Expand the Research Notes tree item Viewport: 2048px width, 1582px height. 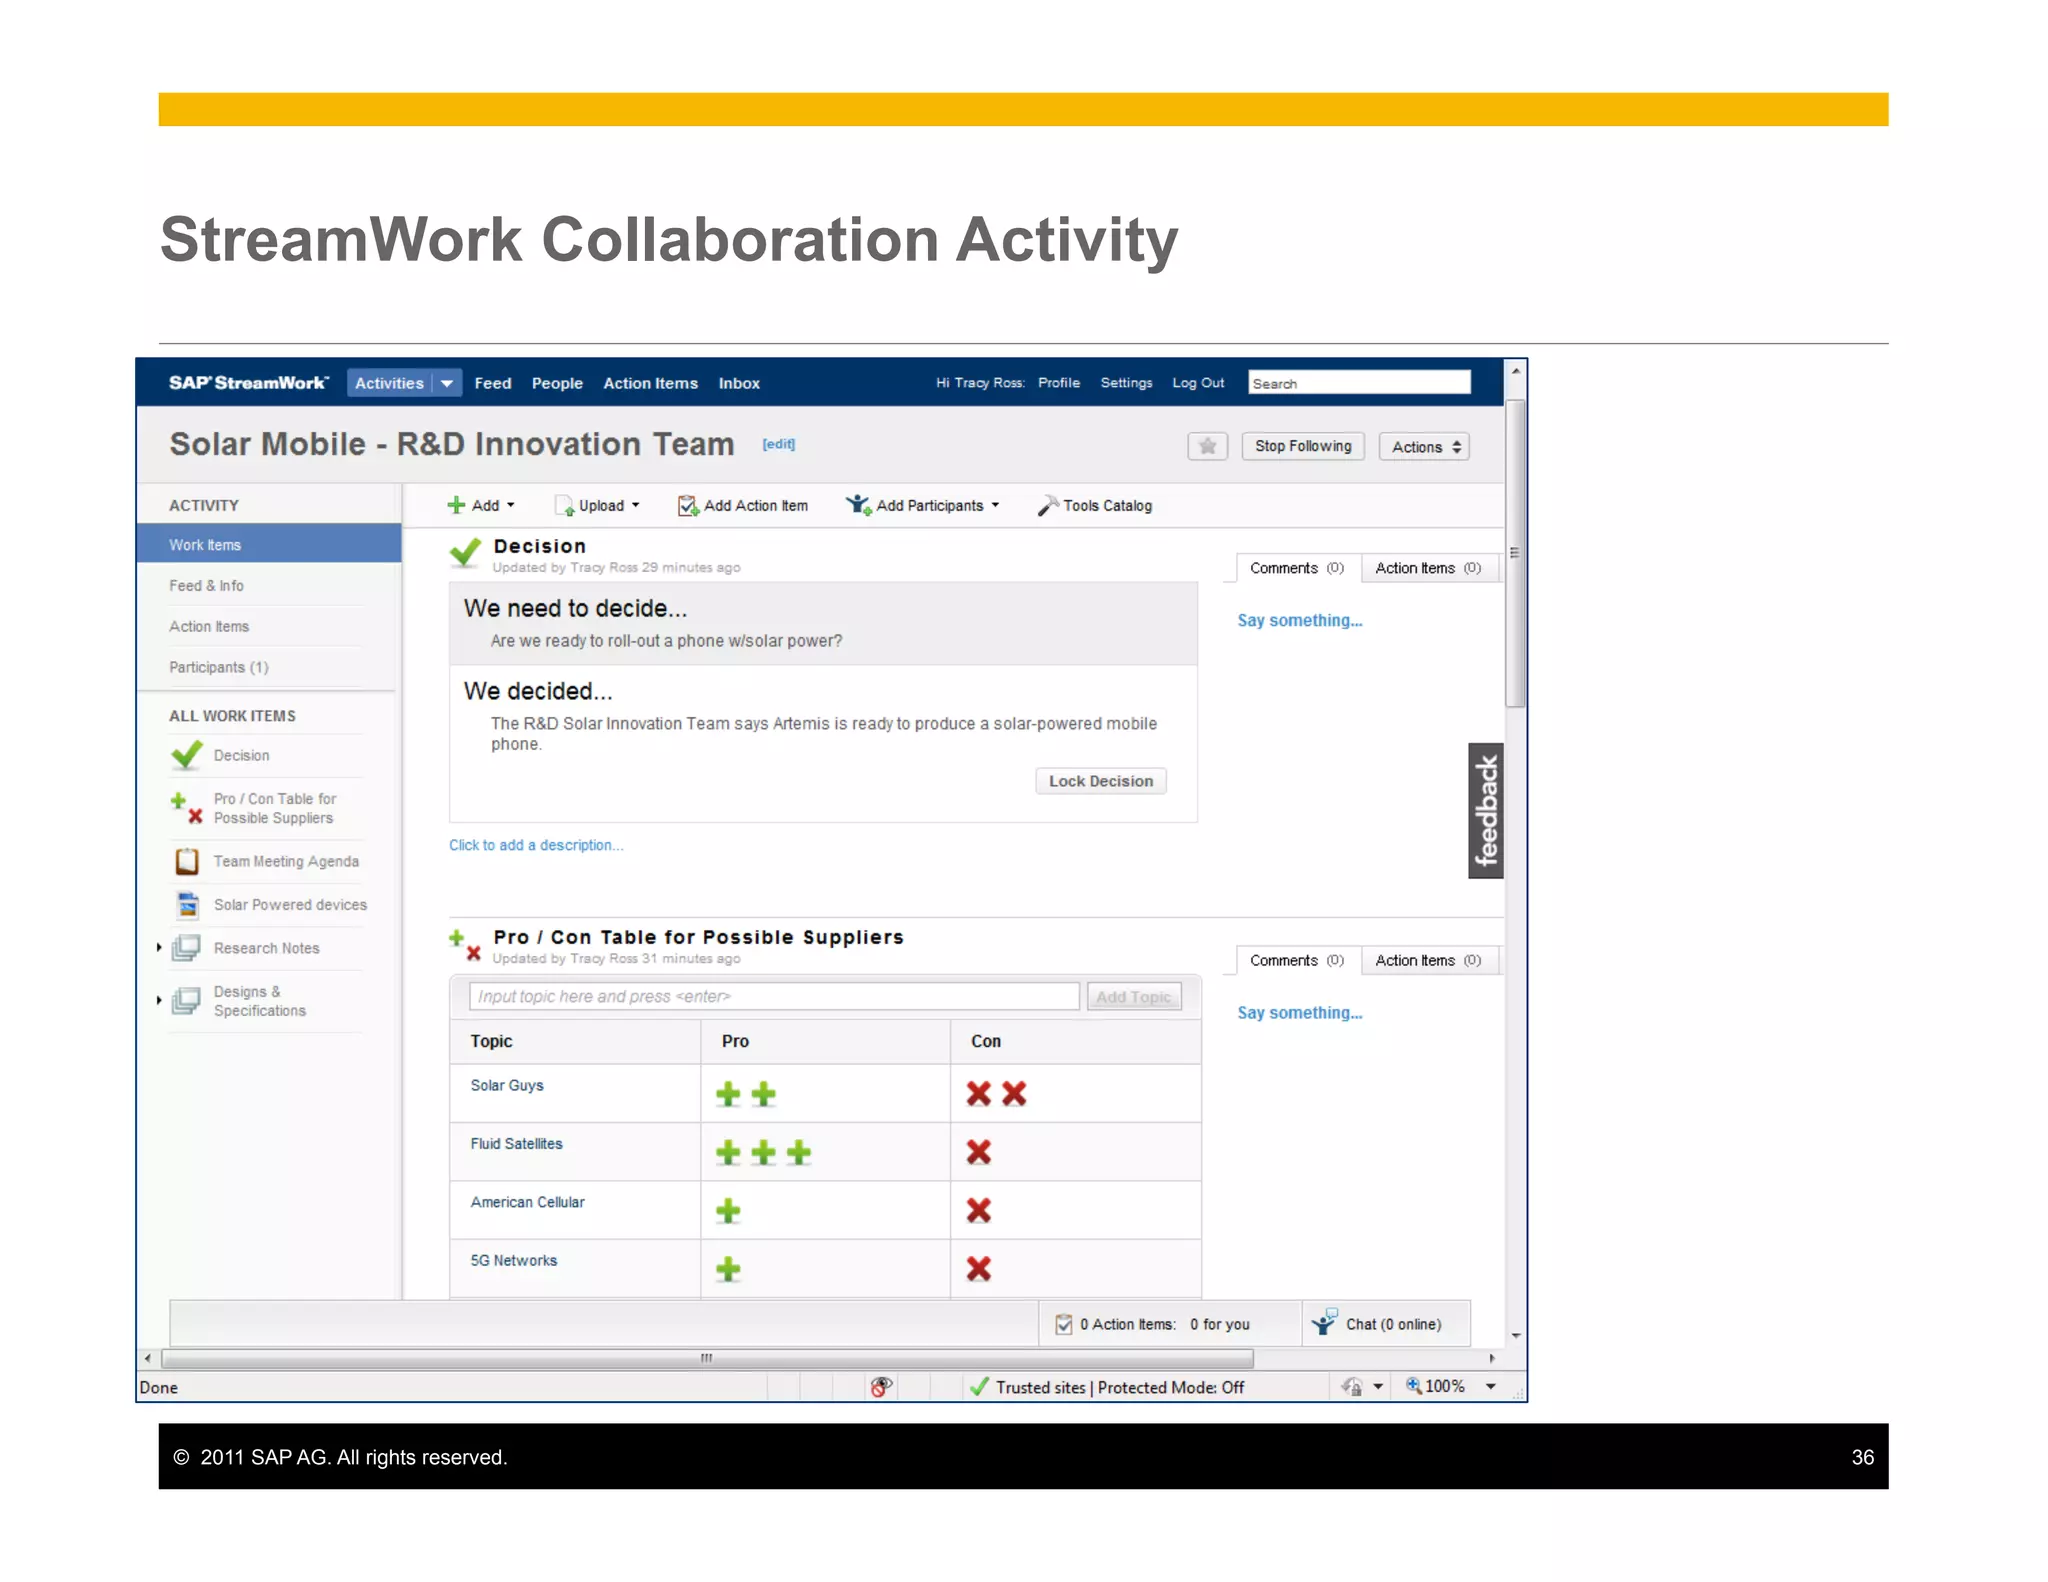pyautogui.click(x=158, y=947)
